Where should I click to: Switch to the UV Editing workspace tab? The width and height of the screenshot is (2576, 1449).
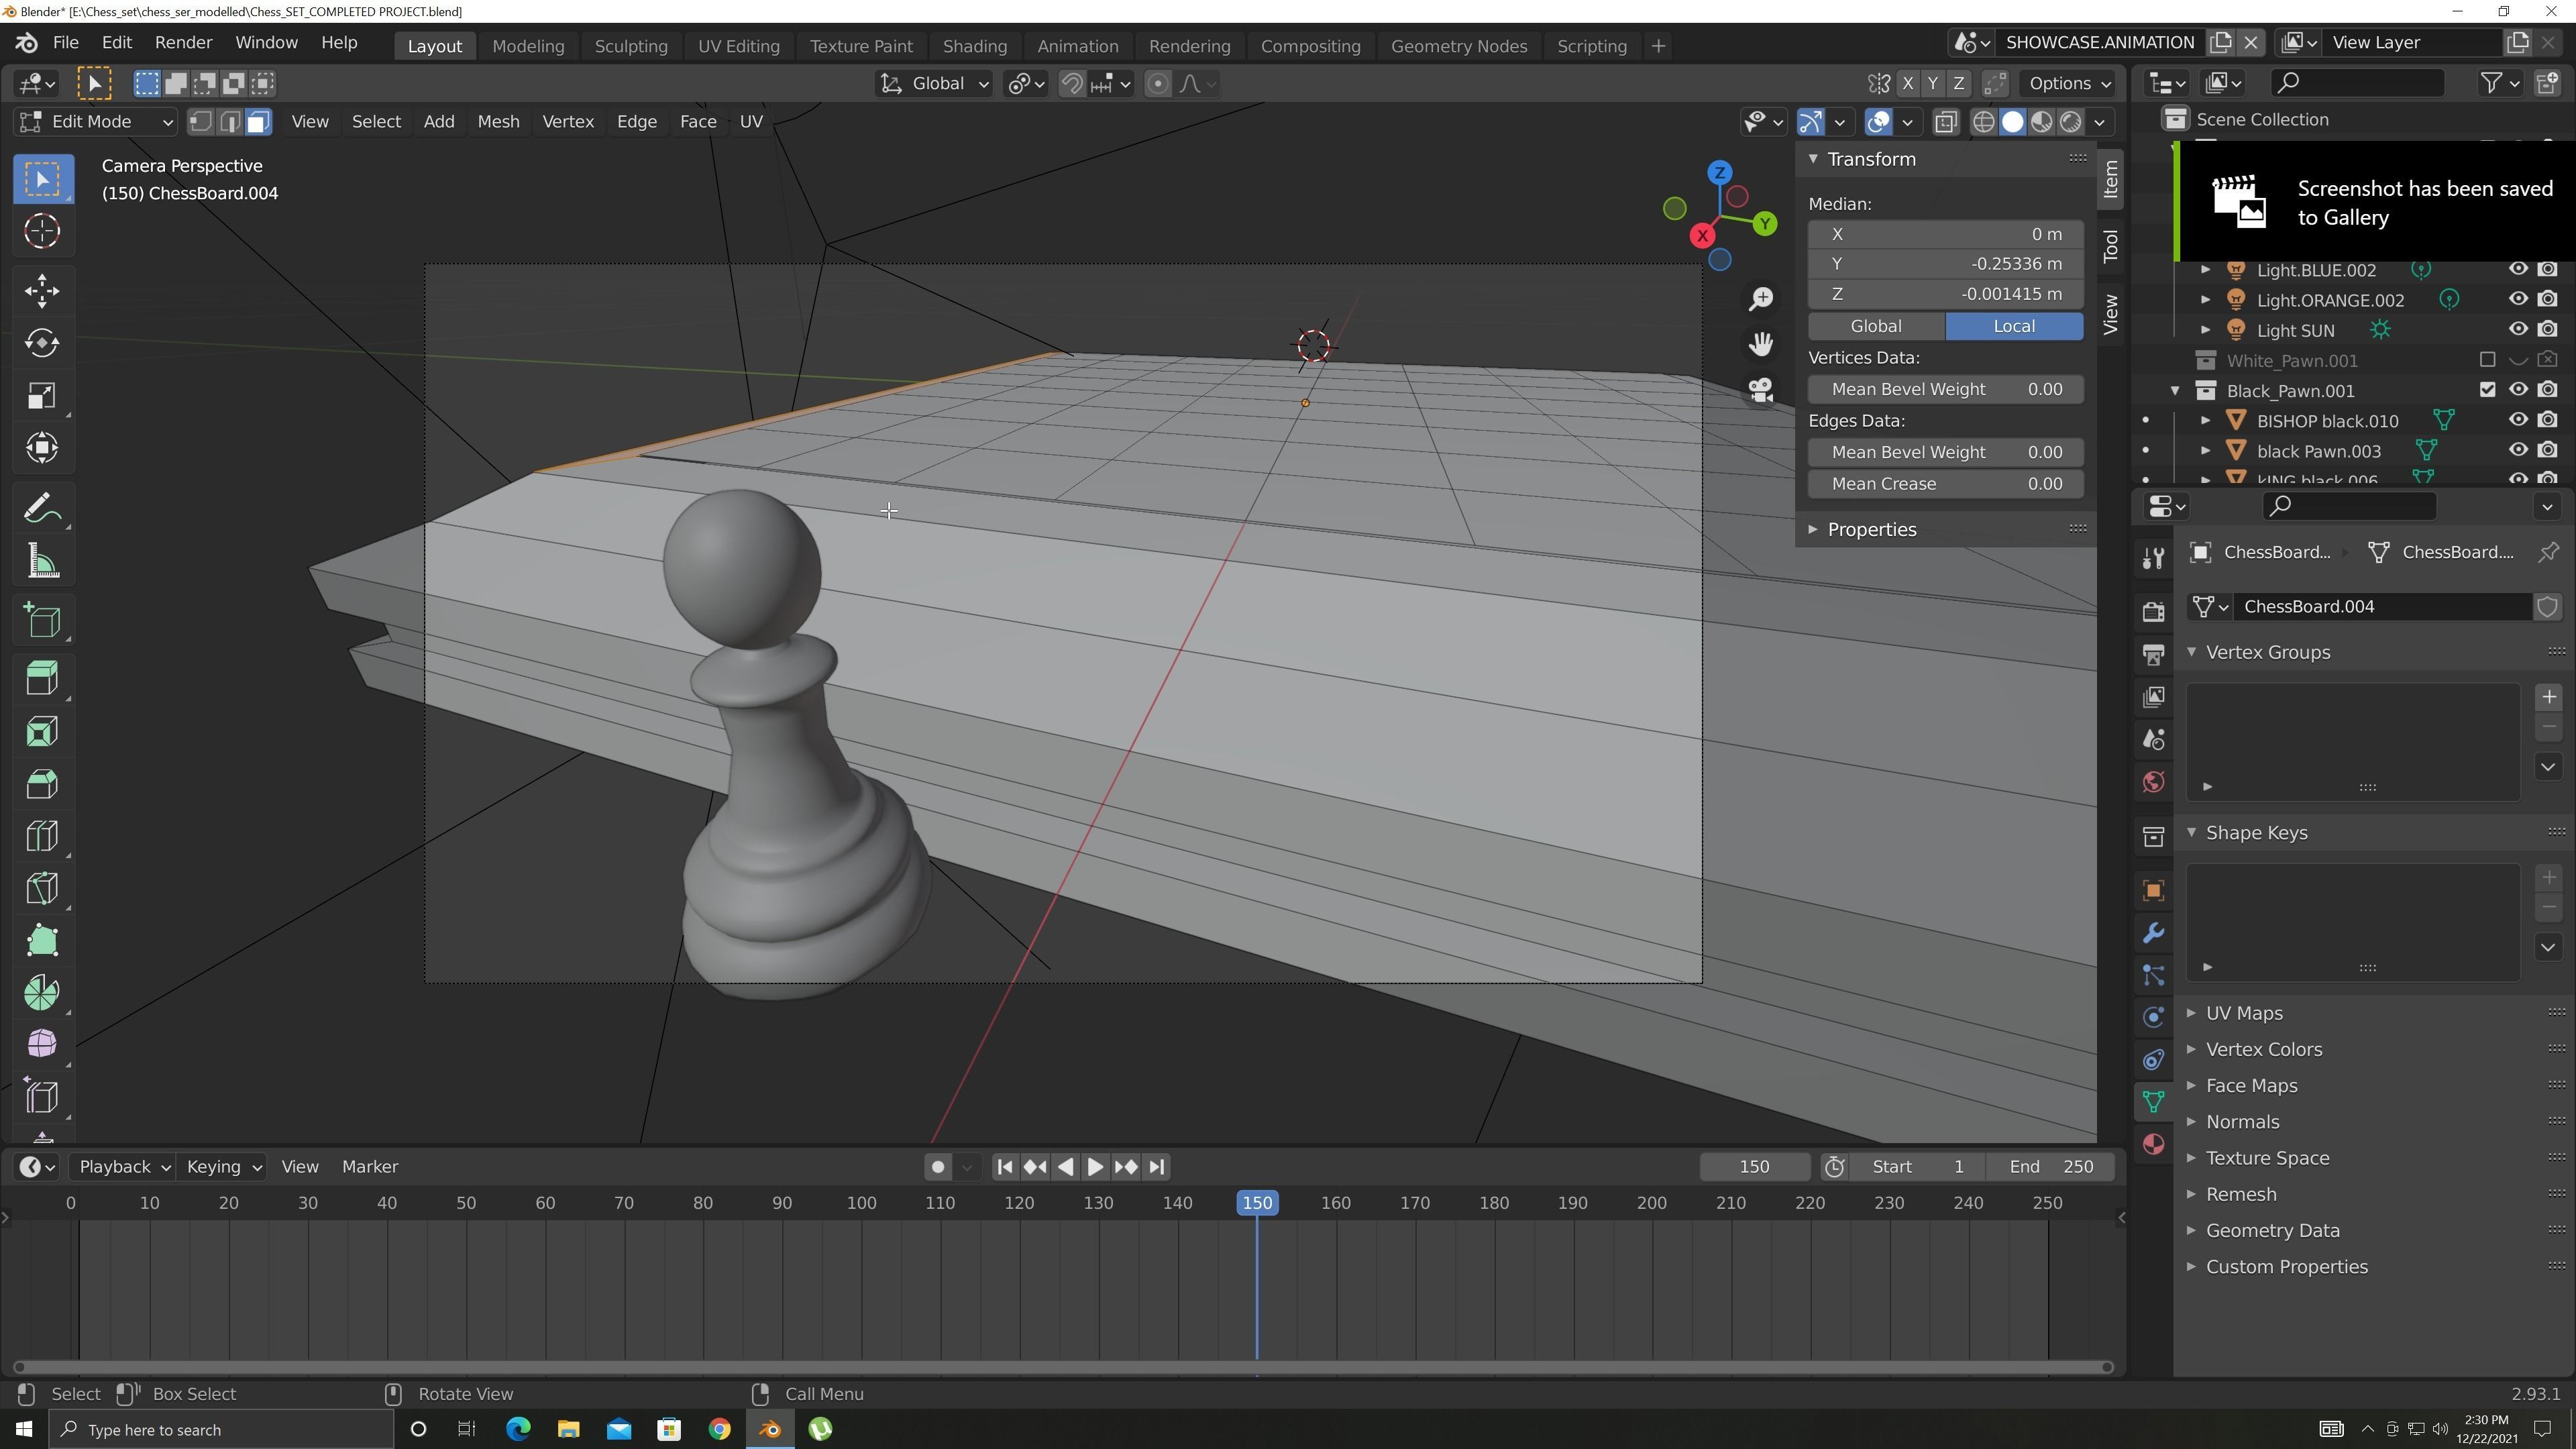coord(738,46)
